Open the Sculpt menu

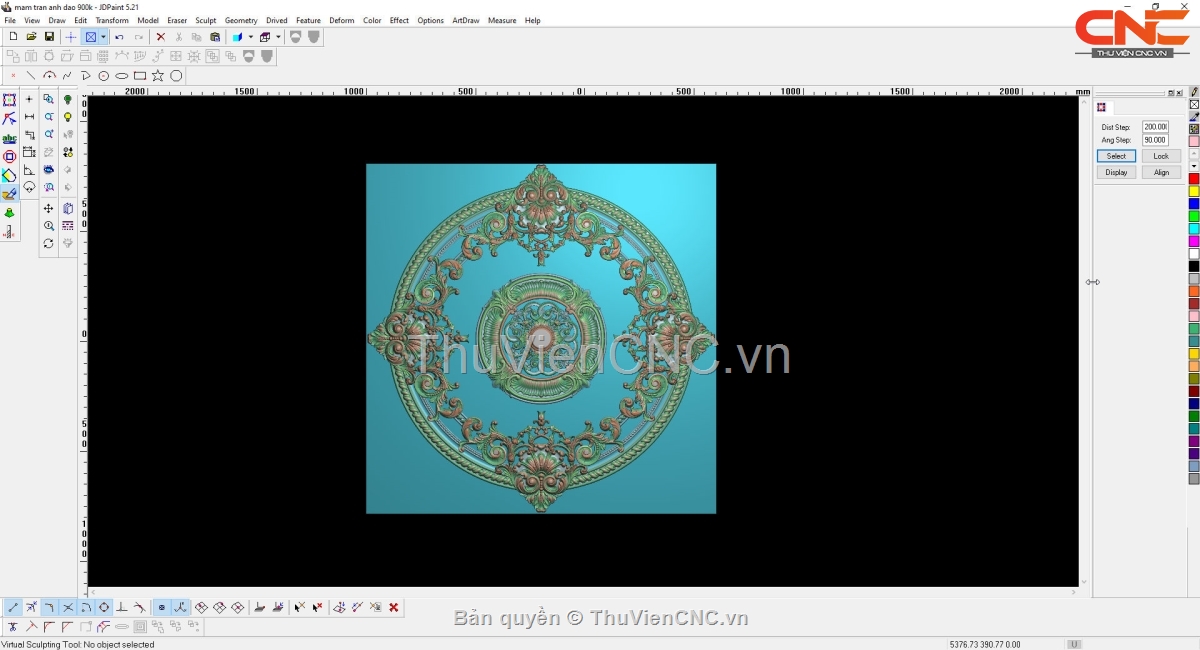(206, 20)
